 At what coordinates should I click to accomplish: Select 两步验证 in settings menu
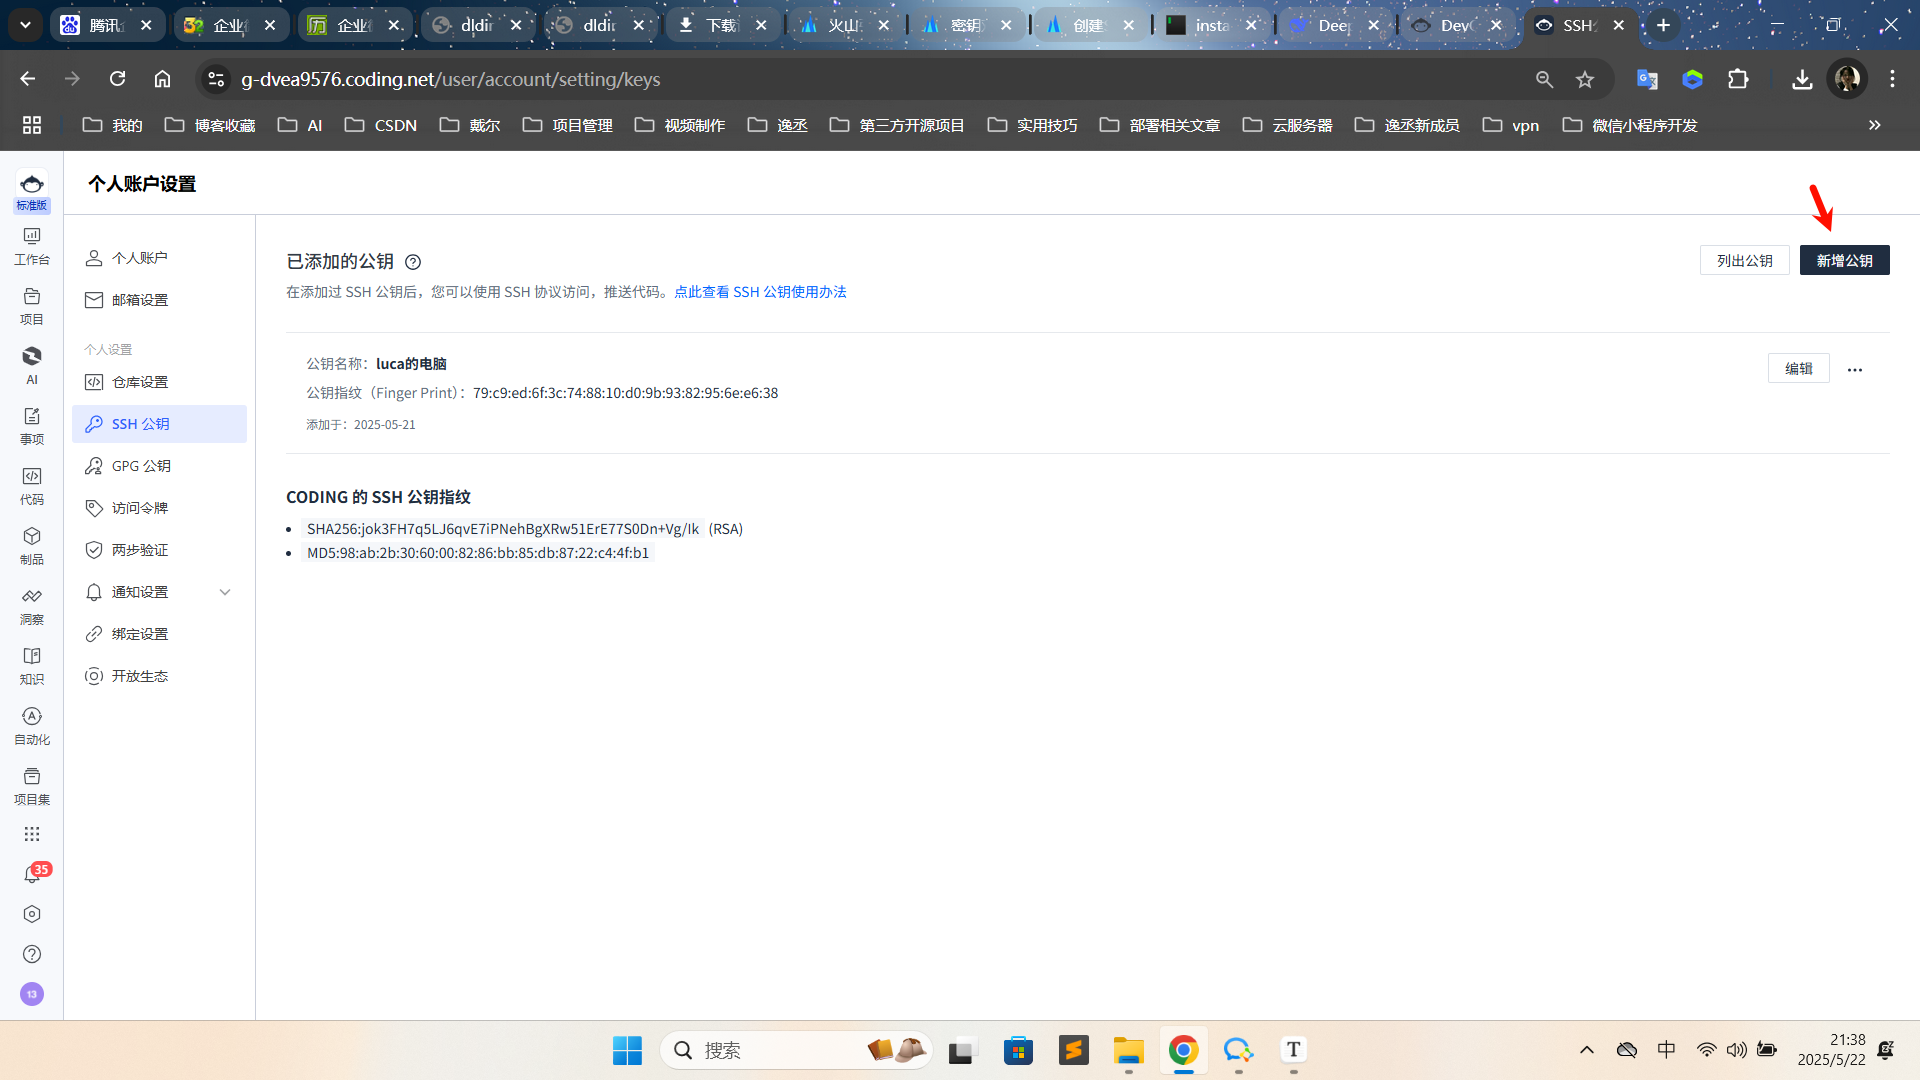(140, 550)
